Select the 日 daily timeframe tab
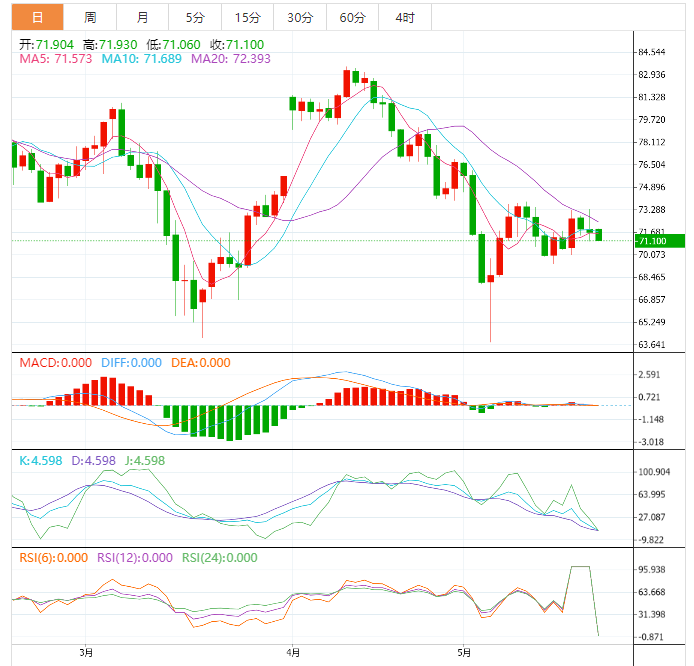Viewport: 694px width, 666px height. (38, 17)
